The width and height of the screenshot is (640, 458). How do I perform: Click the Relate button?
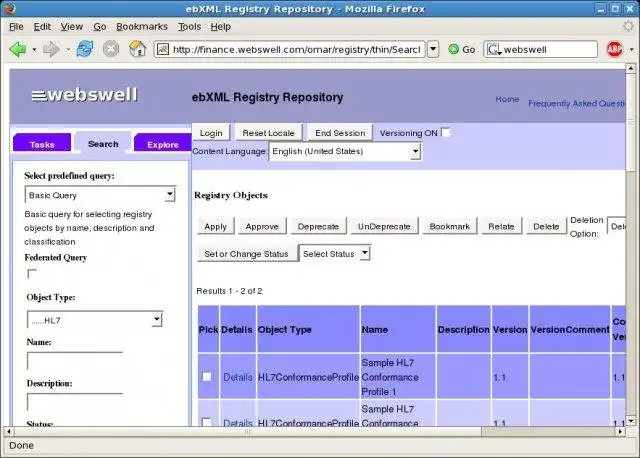click(501, 227)
